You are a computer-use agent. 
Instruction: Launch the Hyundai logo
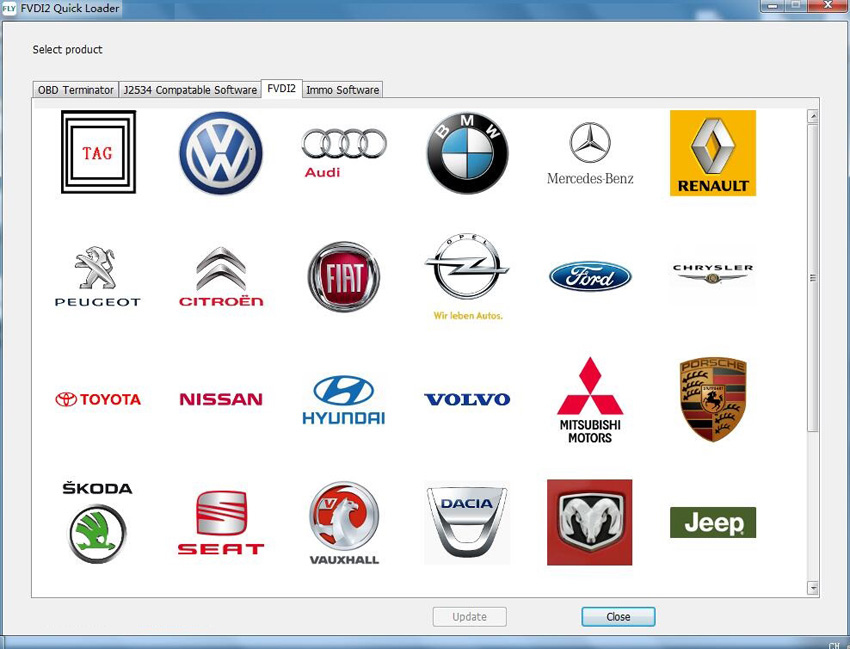(344, 400)
